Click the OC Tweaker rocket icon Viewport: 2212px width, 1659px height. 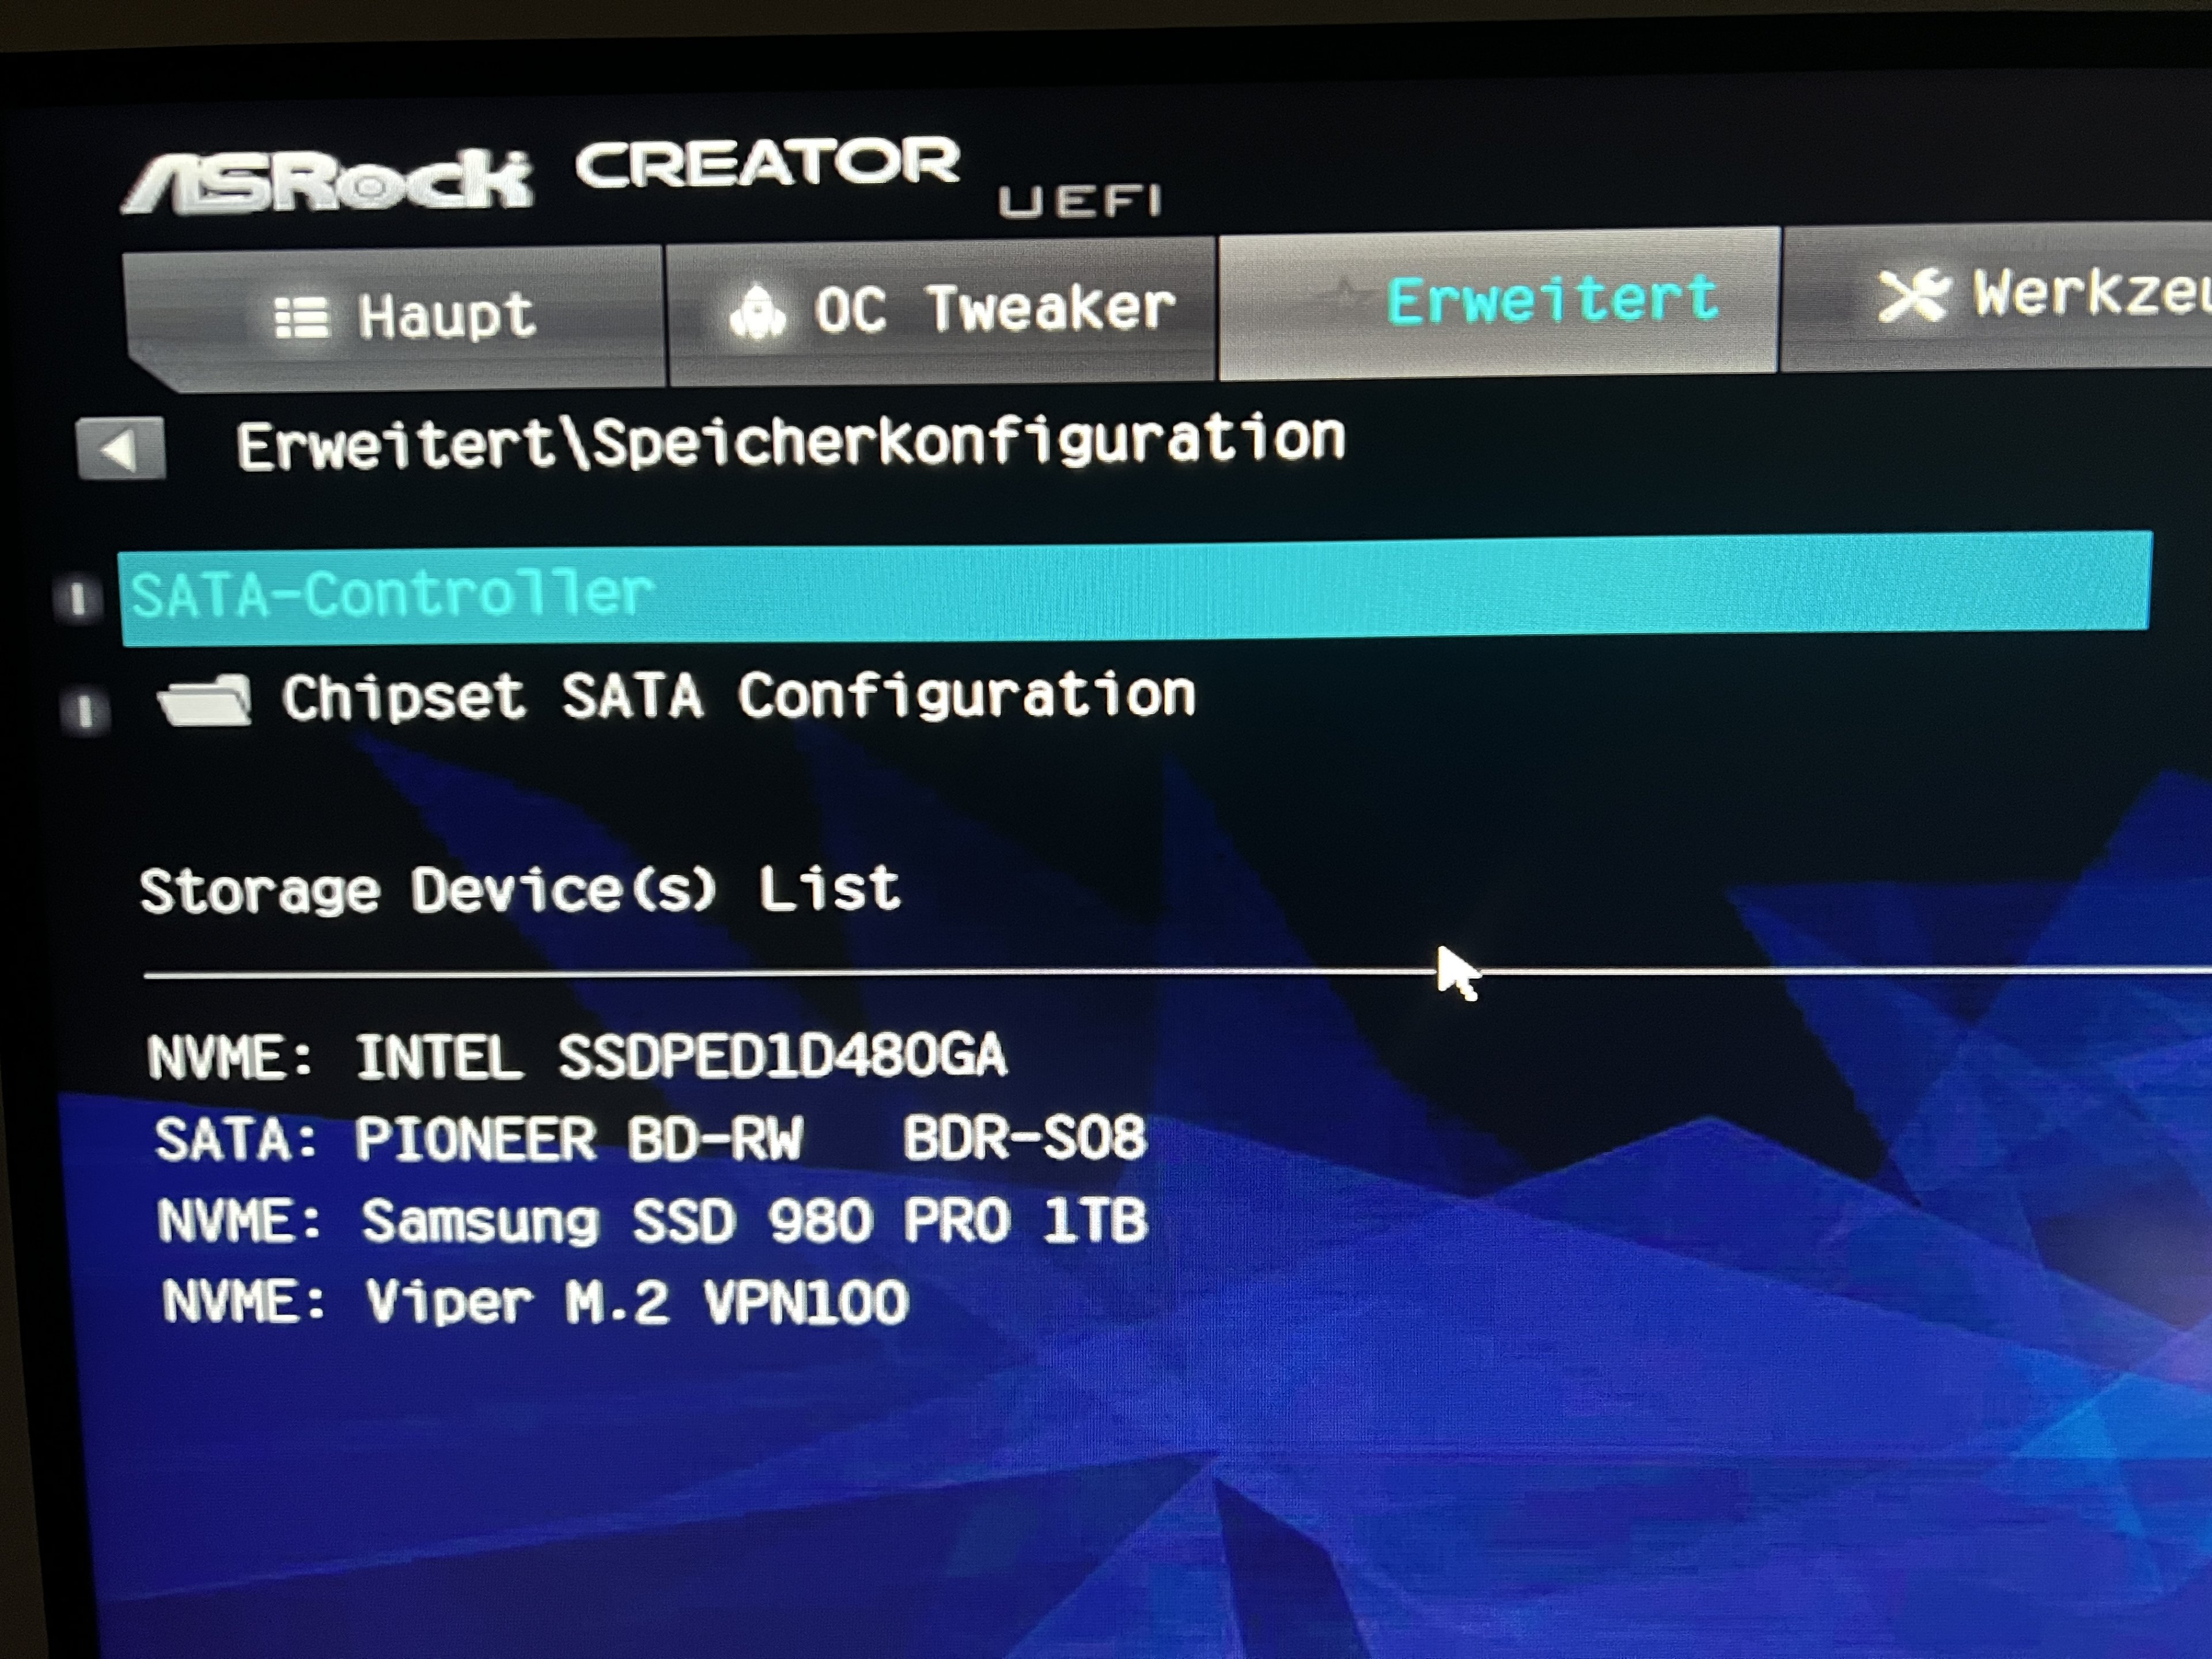click(x=758, y=311)
